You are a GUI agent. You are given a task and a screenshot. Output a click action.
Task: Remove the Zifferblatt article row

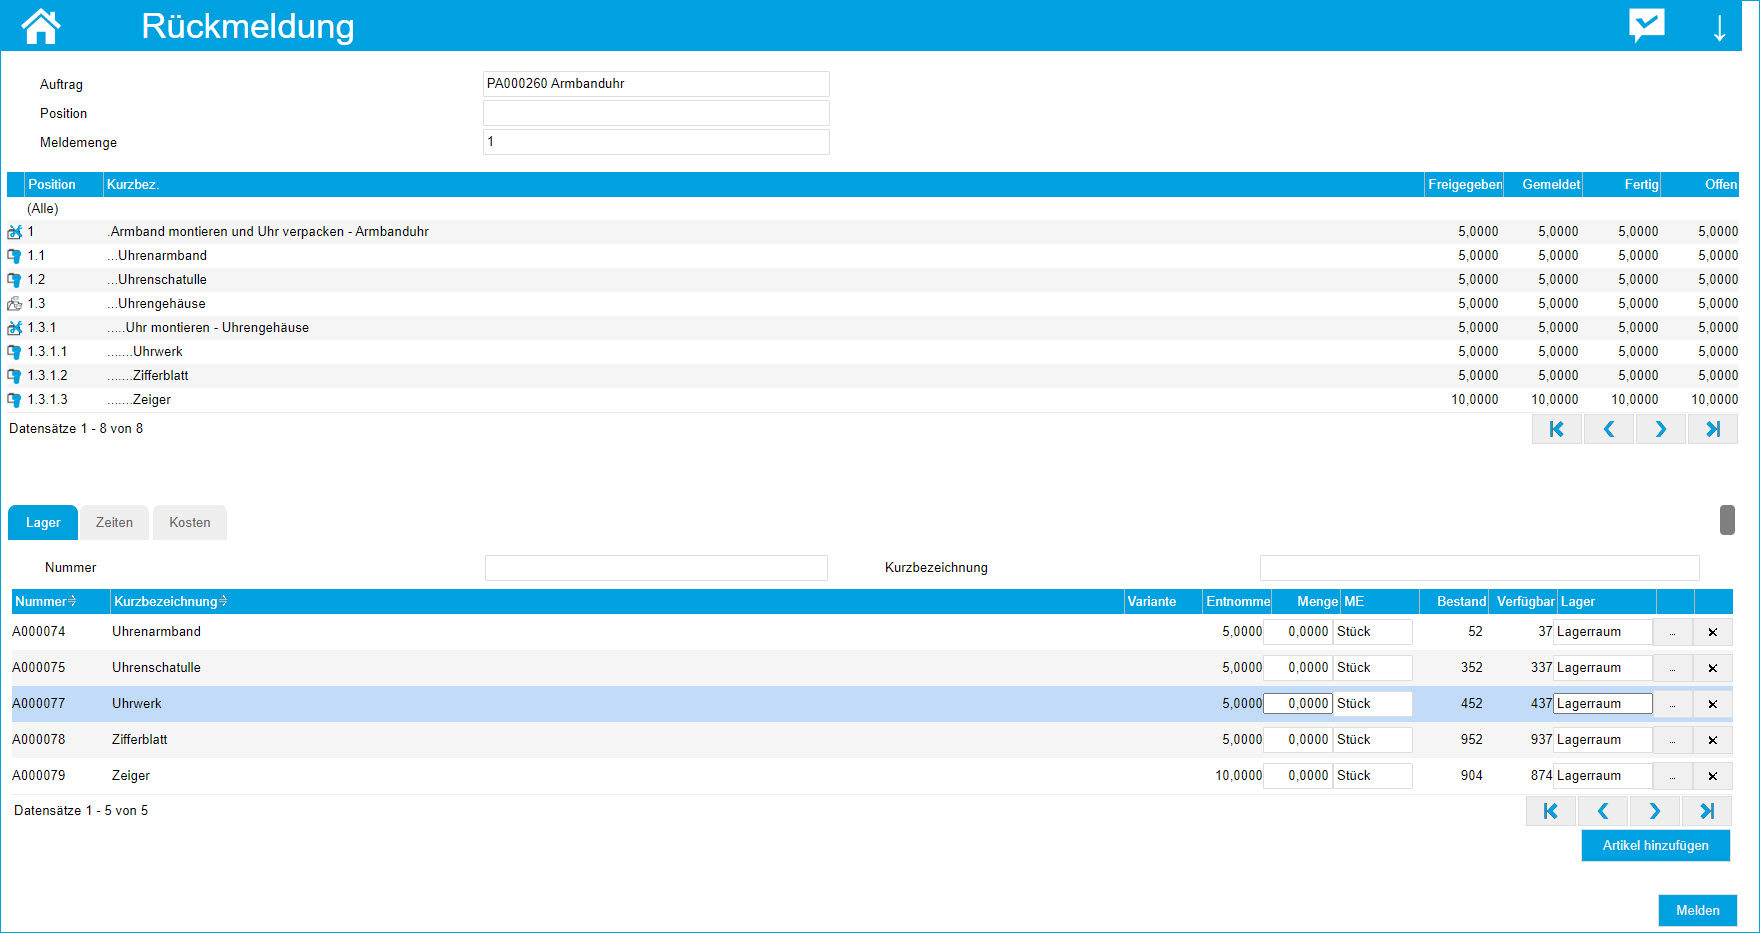tap(1713, 740)
